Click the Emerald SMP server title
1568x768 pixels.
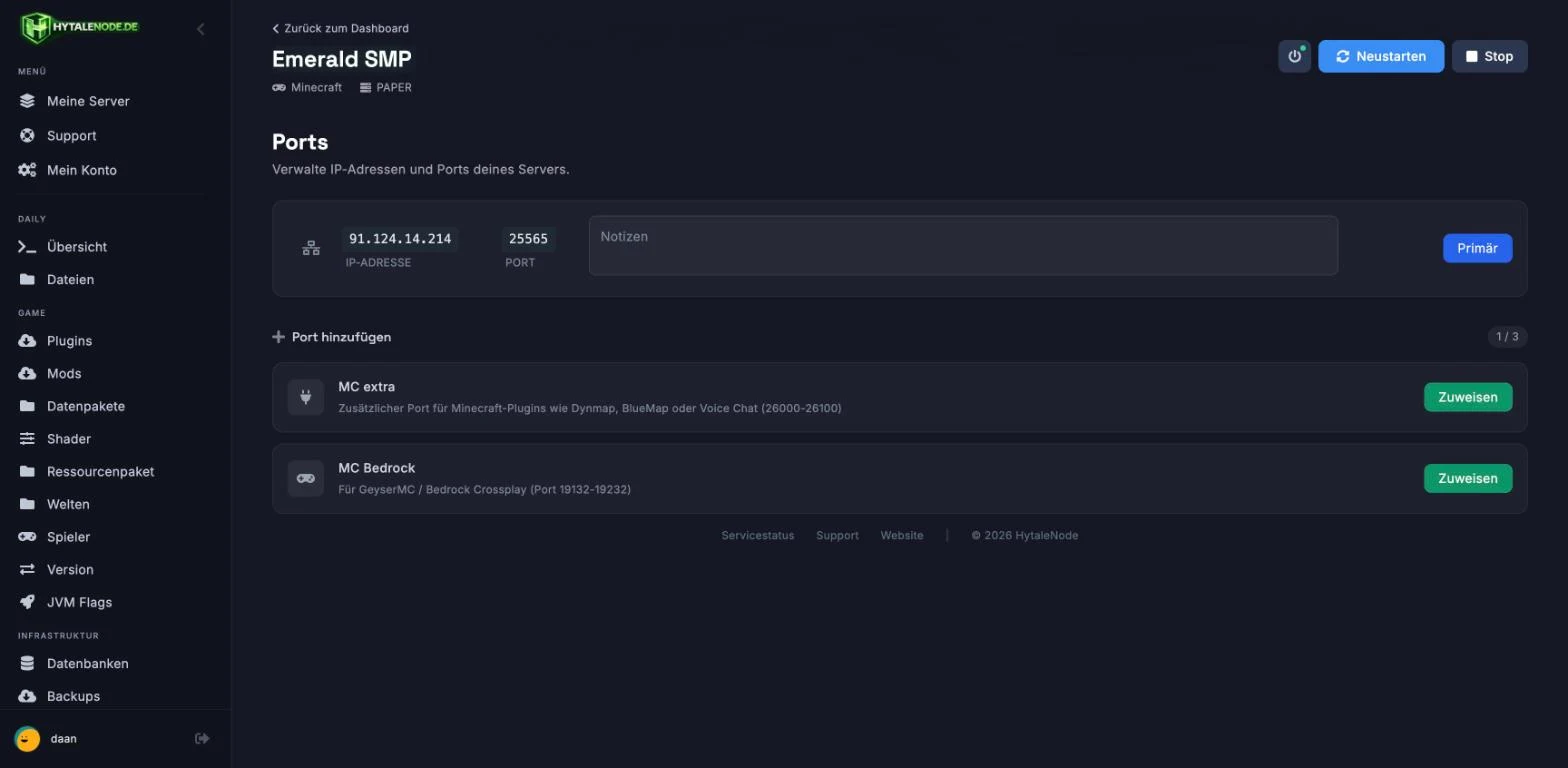coord(341,58)
